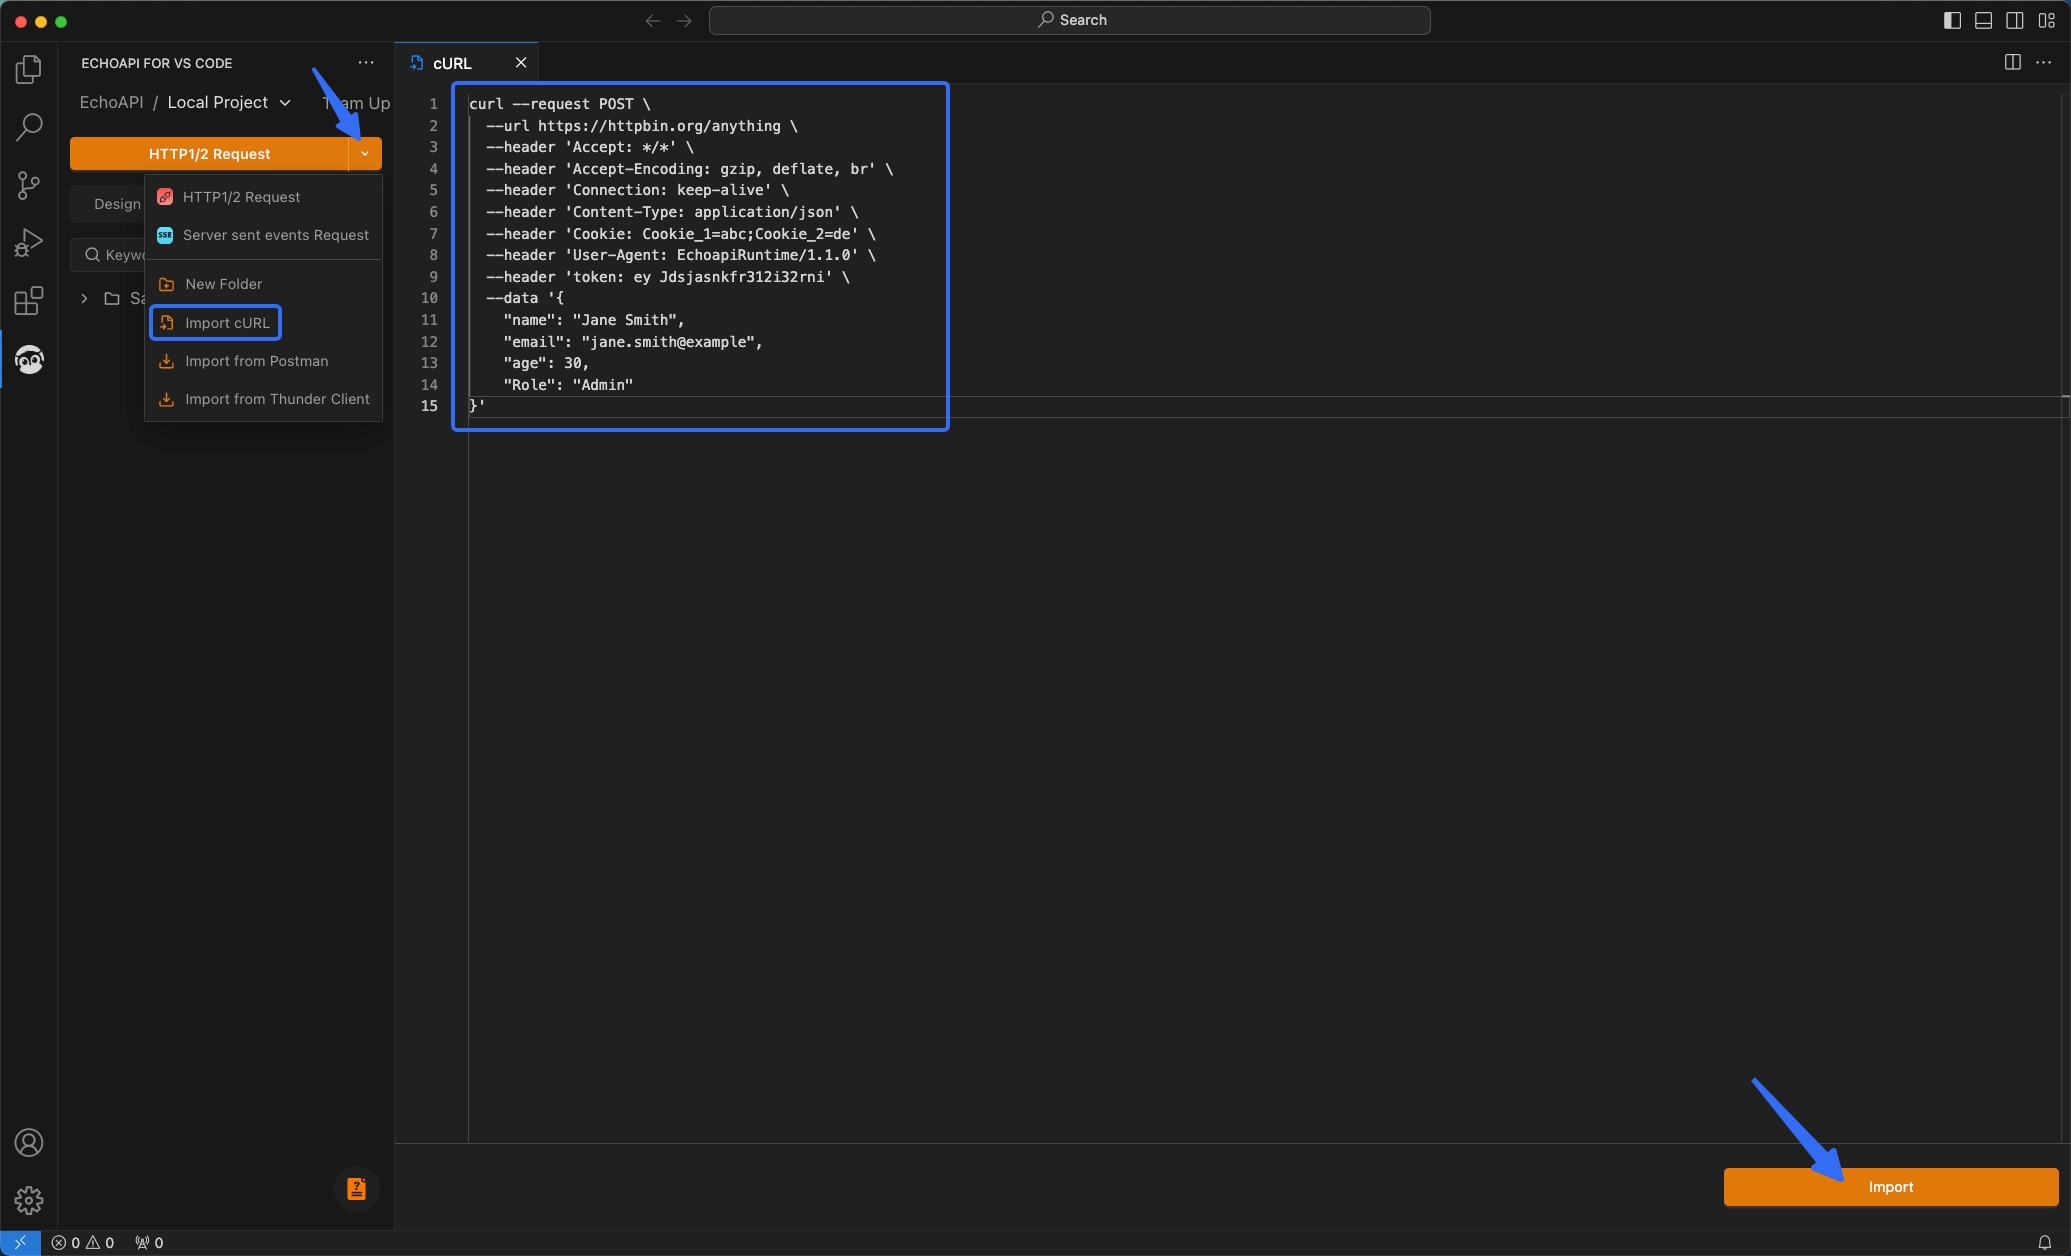Toggle the panel layout view icon
The width and height of the screenshot is (2071, 1256).
pos(1984,19)
